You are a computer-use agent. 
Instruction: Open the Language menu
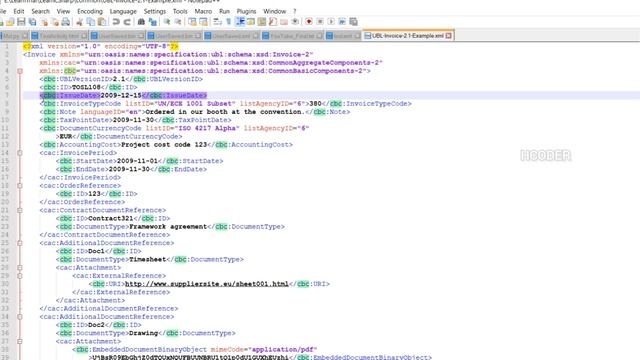(123, 11)
